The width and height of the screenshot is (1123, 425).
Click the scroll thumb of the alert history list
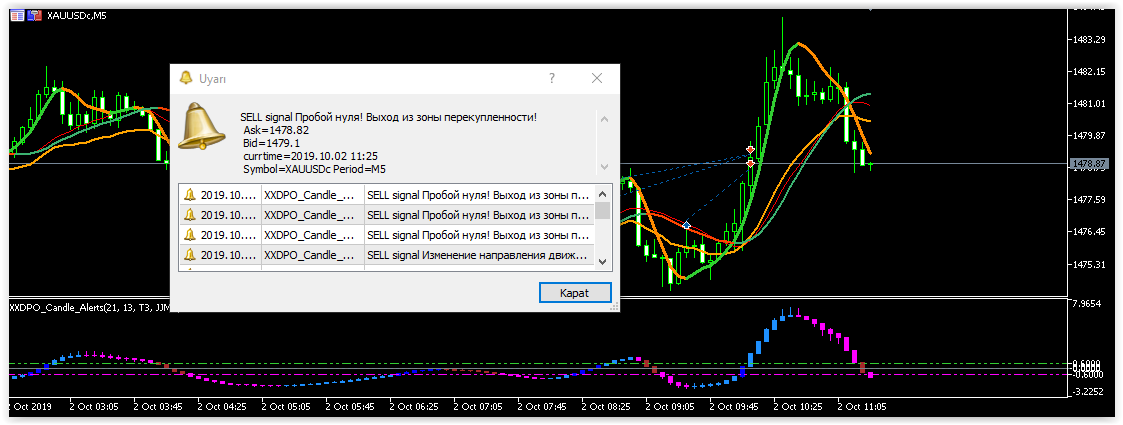click(x=602, y=209)
